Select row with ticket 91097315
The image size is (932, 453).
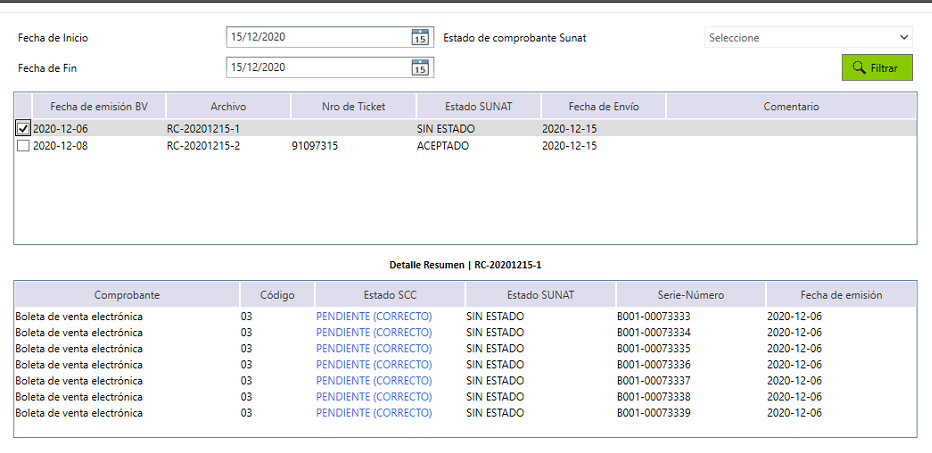(x=328, y=146)
